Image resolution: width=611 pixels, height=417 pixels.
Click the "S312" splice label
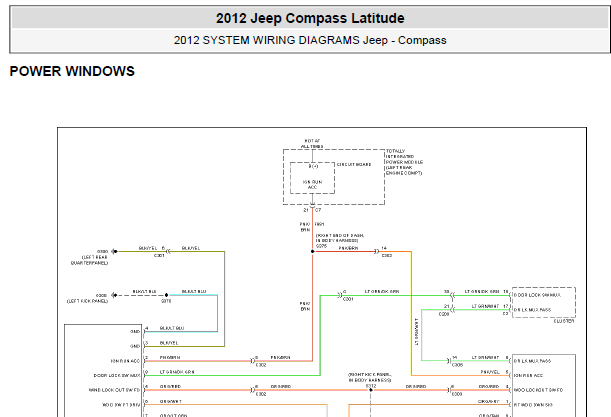coord(371,386)
